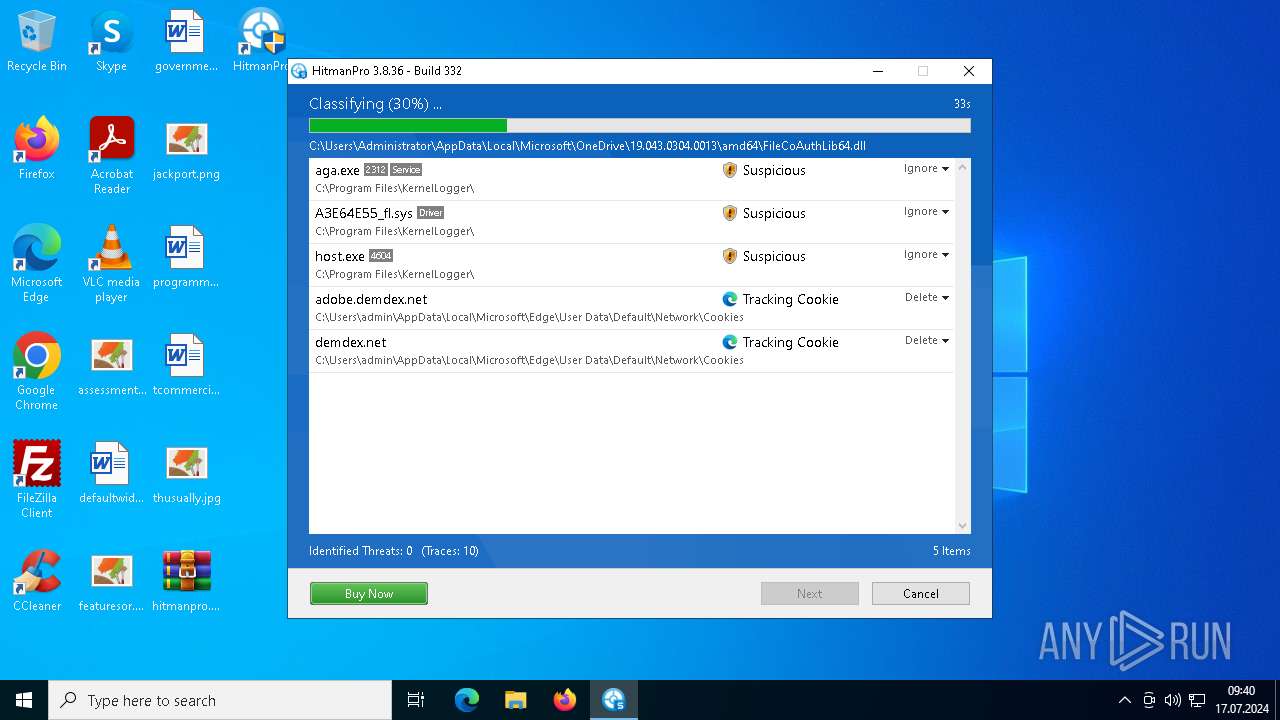Click the shield icon for A3E64E55_fl.sys
1280x720 pixels.
click(x=730, y=213)
